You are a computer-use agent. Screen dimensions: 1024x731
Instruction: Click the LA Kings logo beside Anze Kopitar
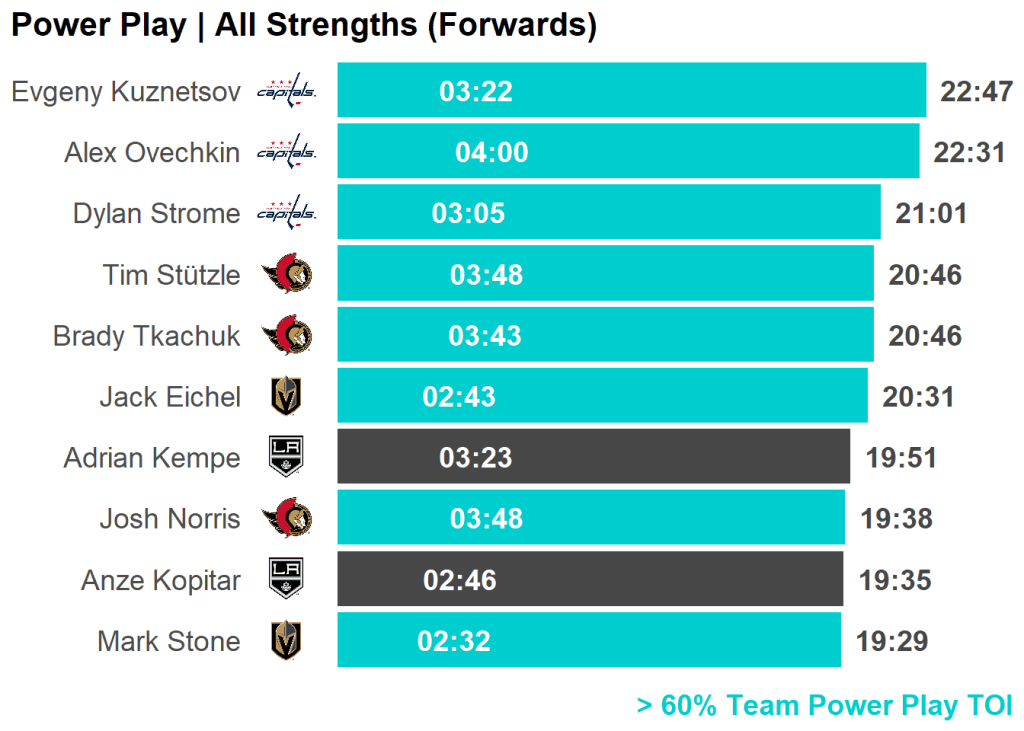tap(286, 579)
